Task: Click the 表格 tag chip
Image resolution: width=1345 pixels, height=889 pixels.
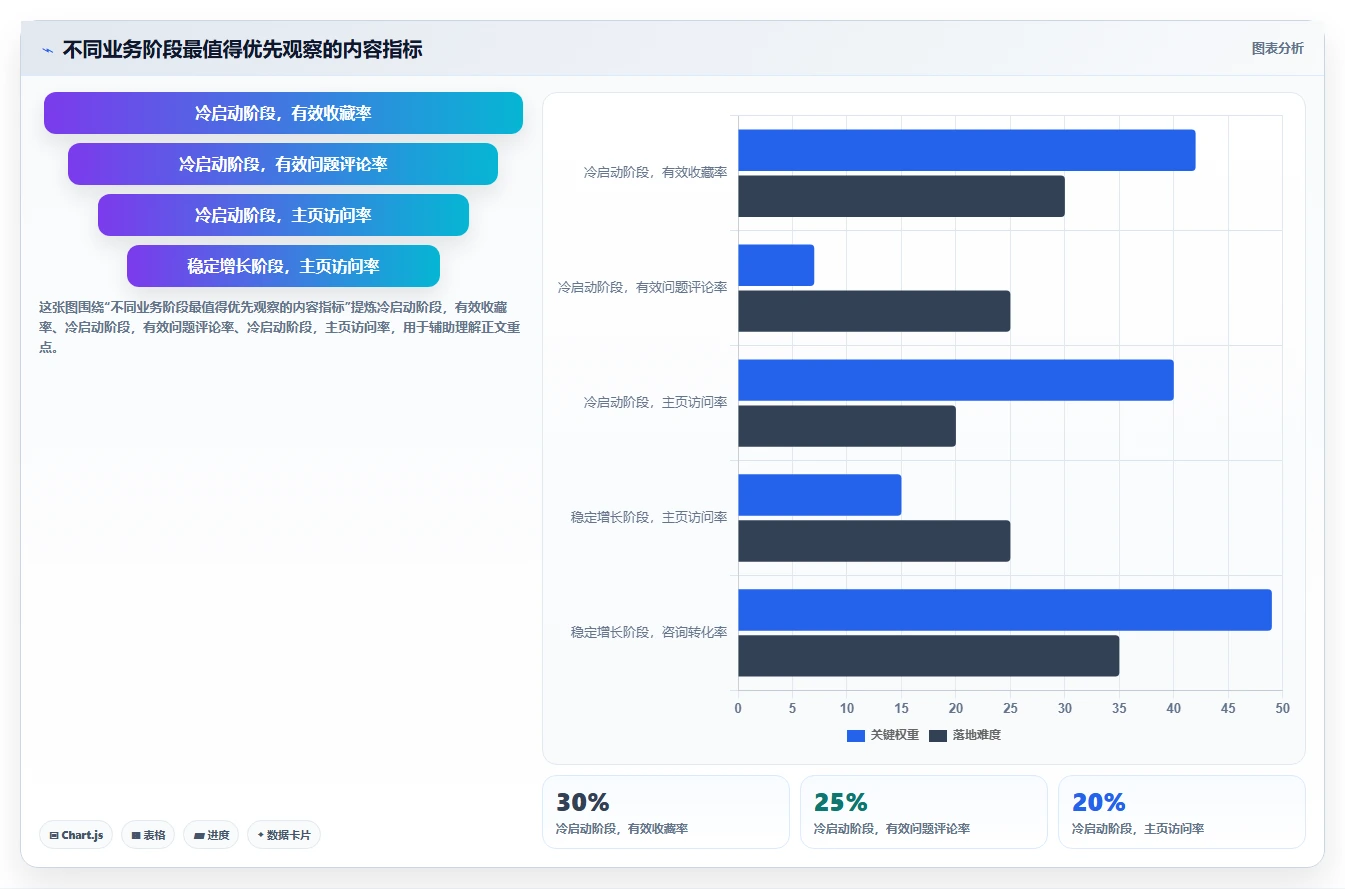Action: 149,835
